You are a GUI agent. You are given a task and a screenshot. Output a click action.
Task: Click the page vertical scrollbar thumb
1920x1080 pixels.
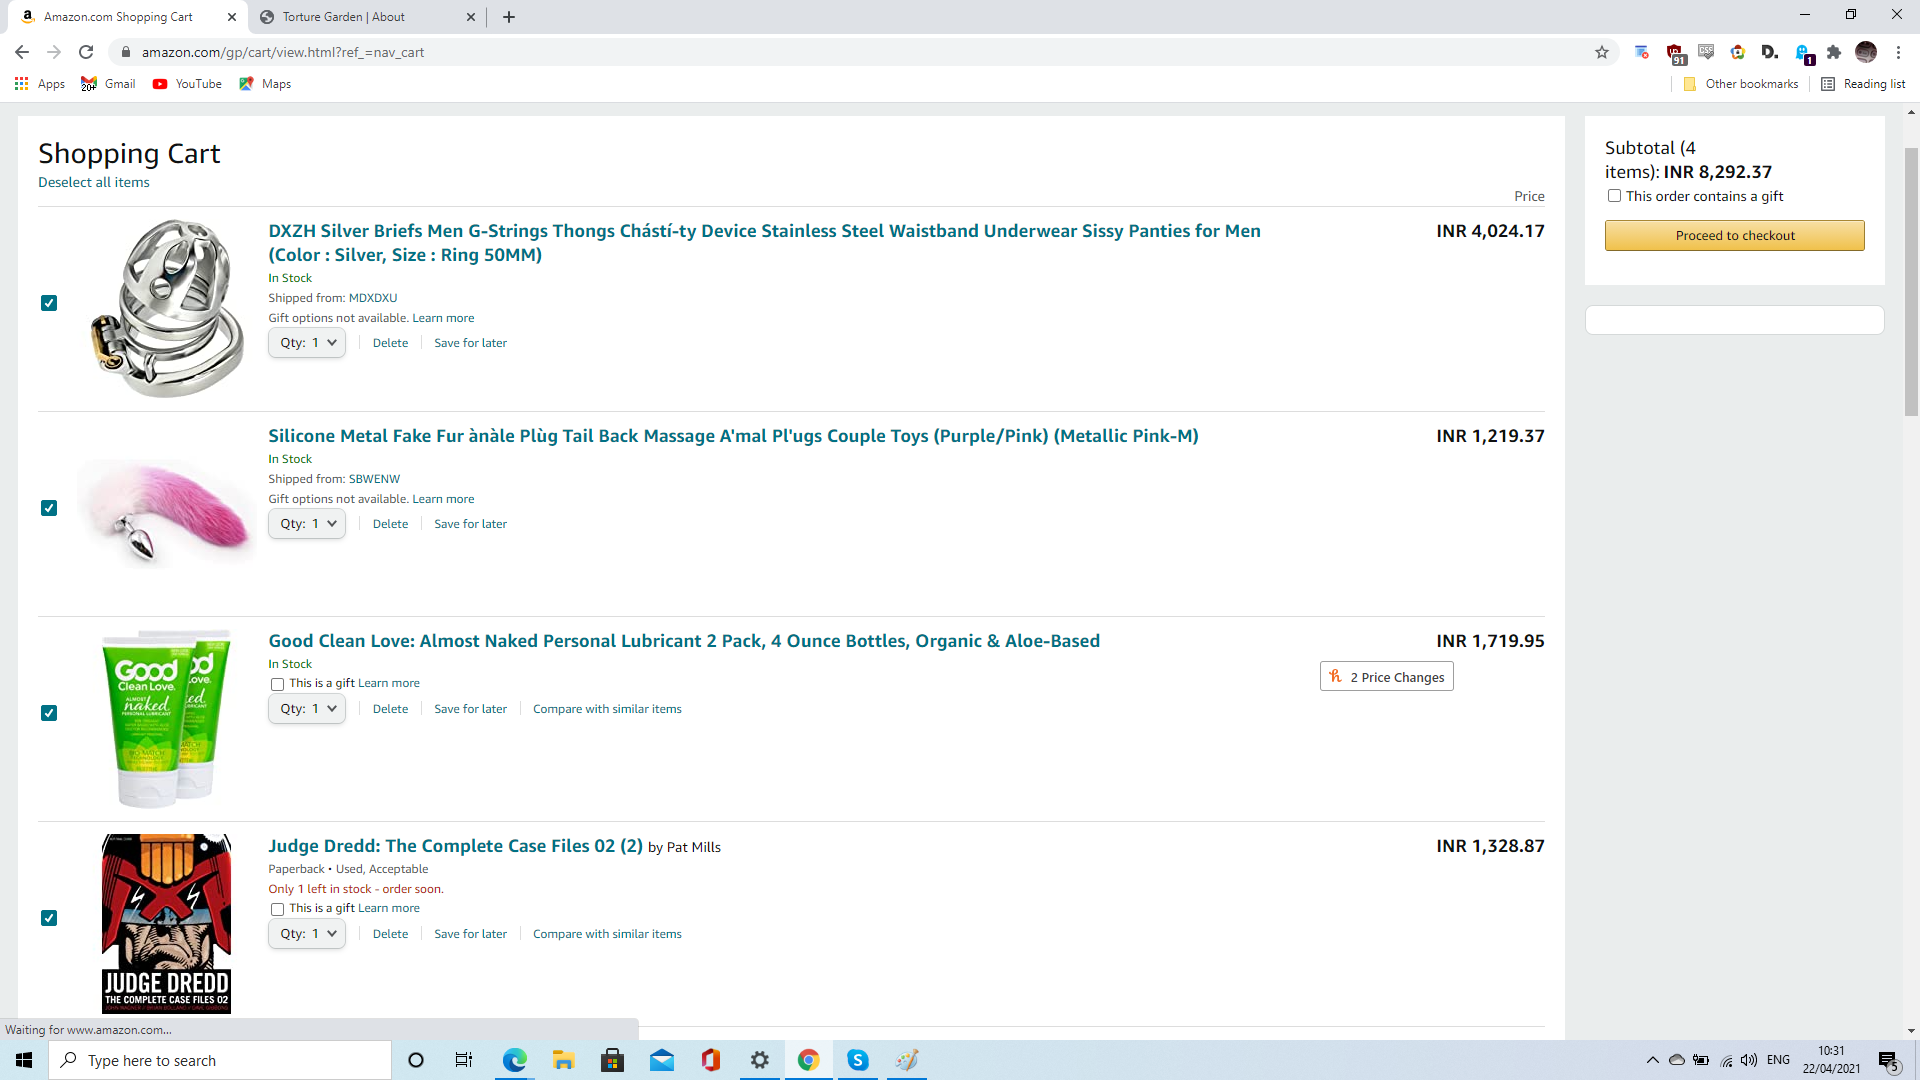click(1911, 280)
